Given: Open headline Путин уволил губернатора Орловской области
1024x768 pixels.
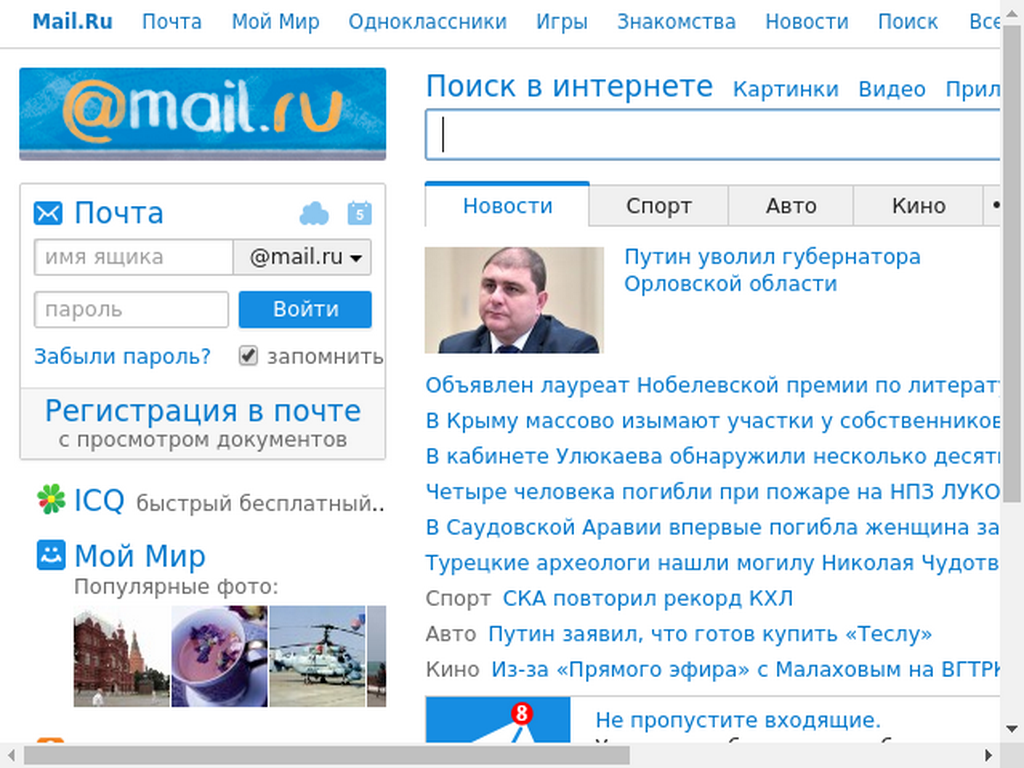Looking at the screenshot, I should (x=772, y=270).
